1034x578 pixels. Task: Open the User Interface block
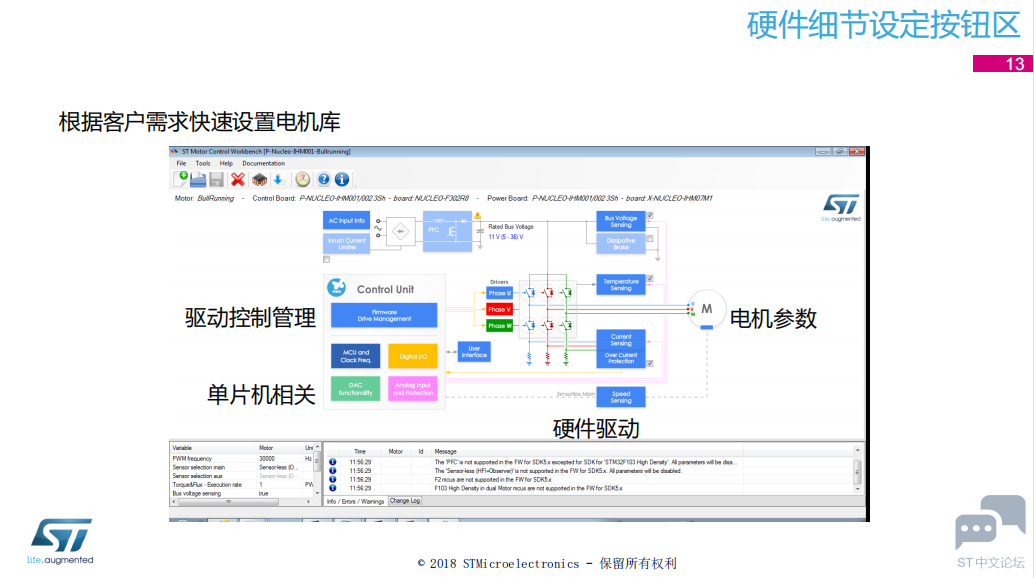point(474,352)
